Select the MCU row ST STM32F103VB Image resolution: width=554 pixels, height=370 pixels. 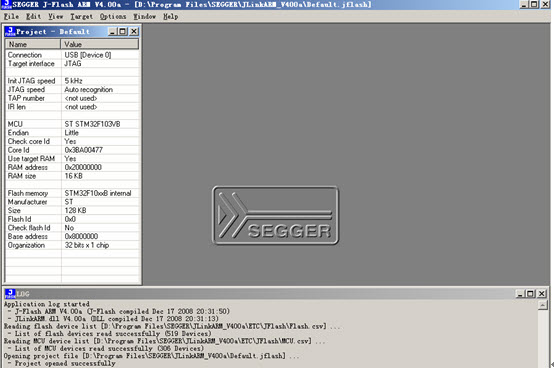[72, 124]
